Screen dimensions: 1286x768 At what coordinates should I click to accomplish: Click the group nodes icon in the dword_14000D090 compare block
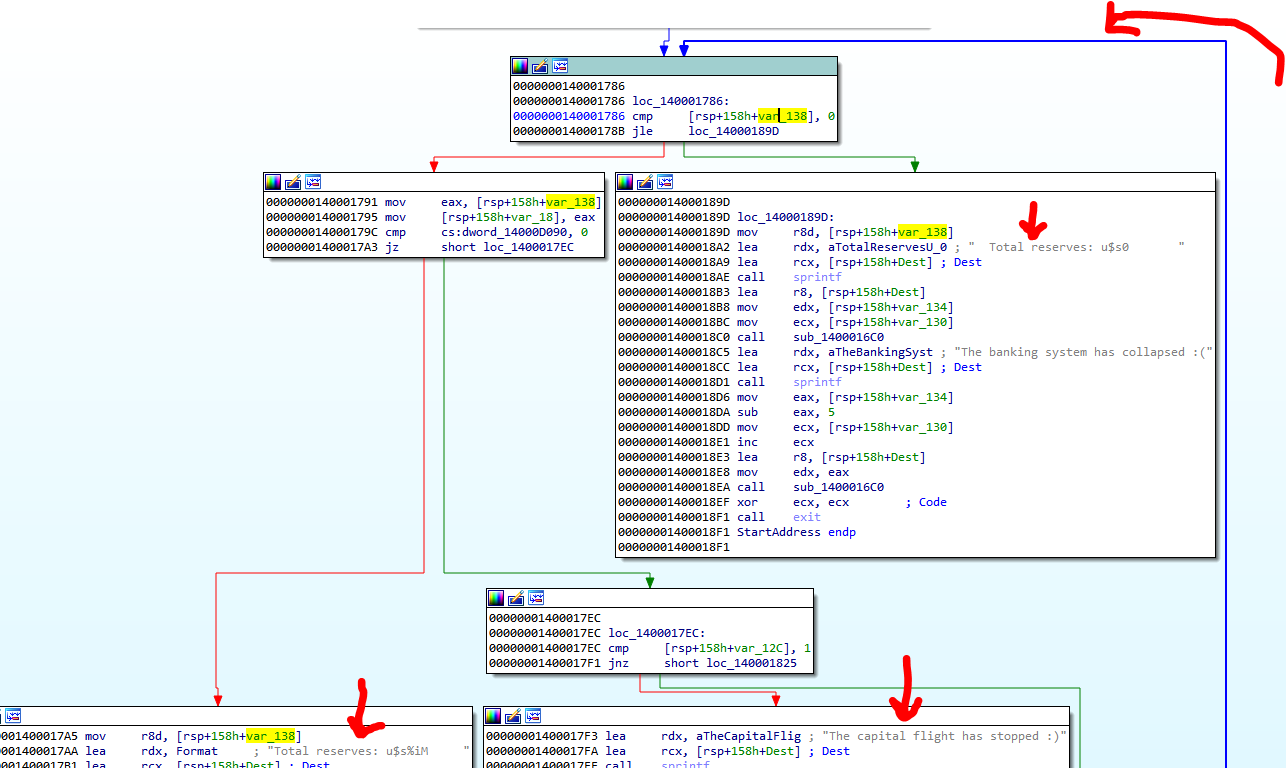click(313, 182)
